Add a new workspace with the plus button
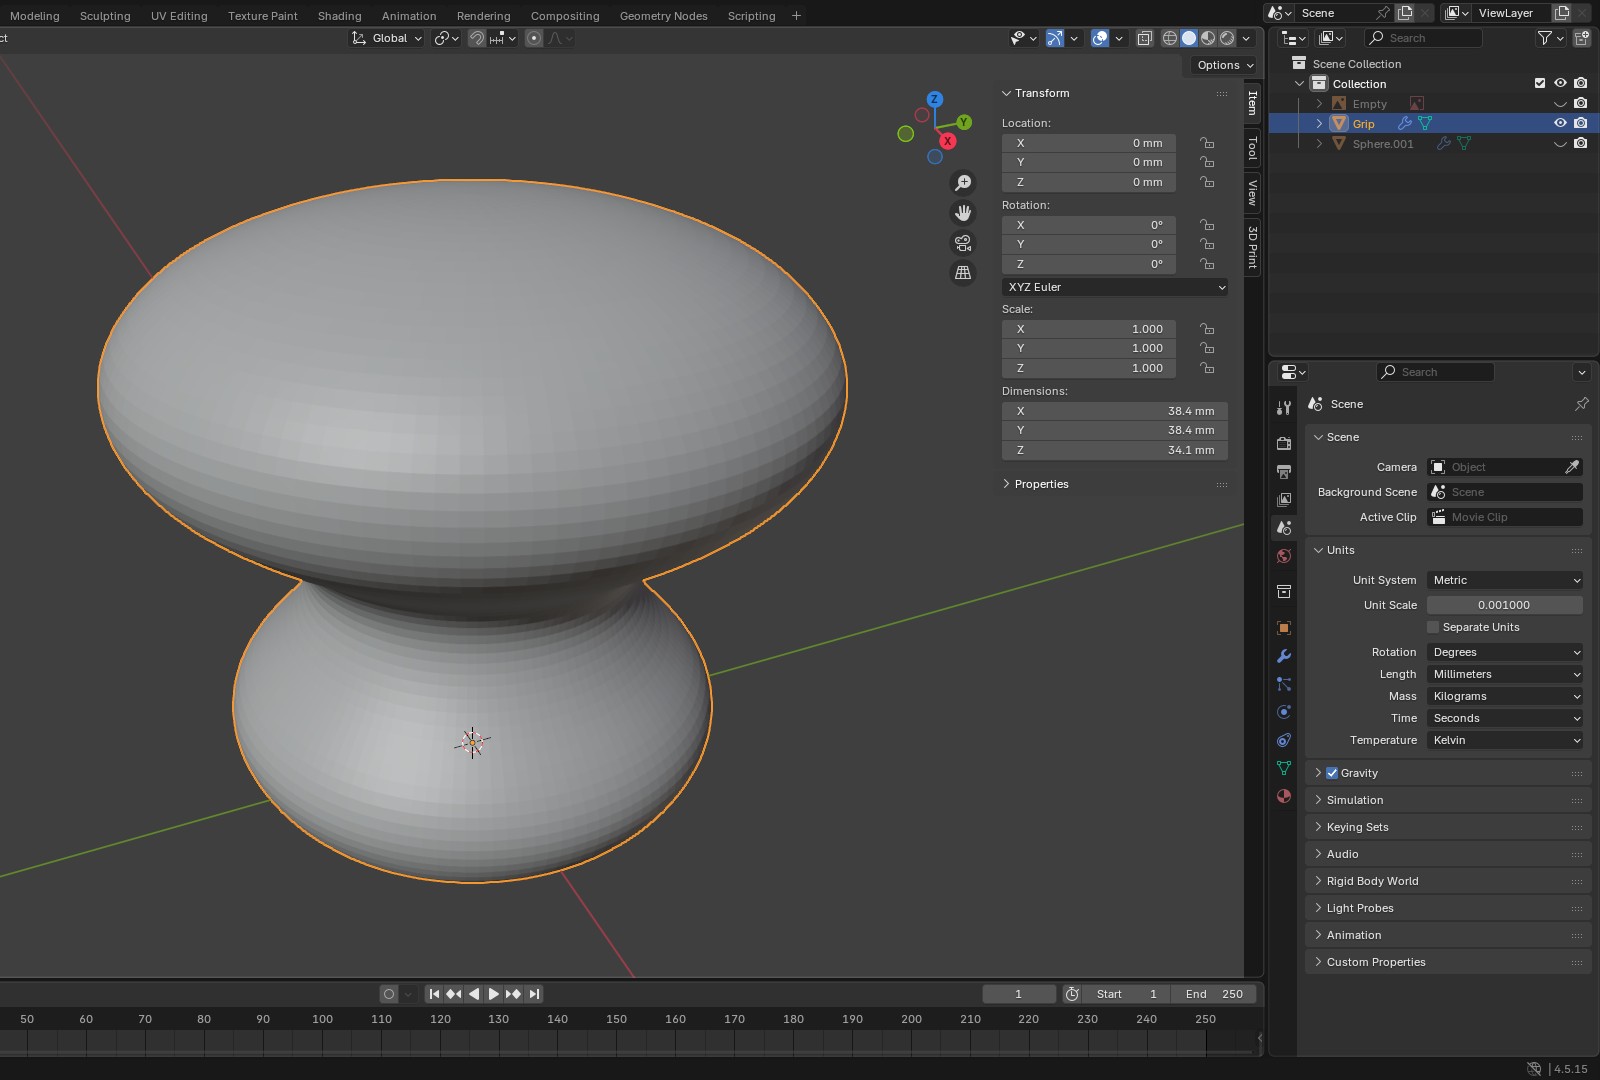 pos(796,16)
